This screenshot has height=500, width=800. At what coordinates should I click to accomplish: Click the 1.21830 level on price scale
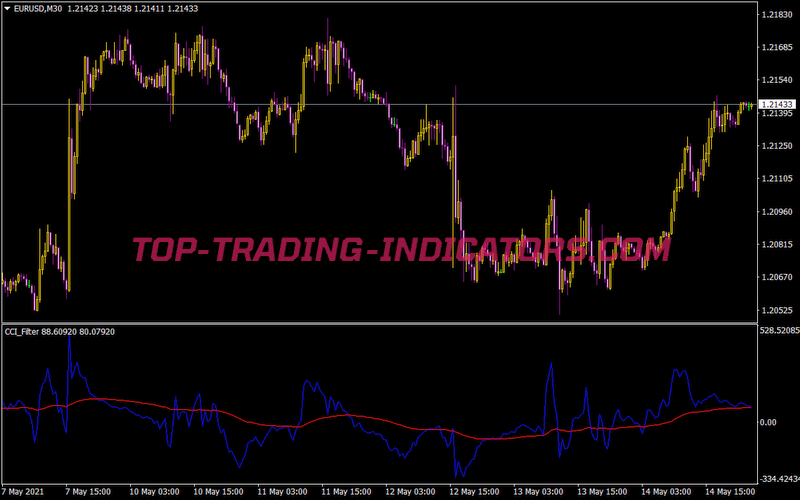[777, 15]
